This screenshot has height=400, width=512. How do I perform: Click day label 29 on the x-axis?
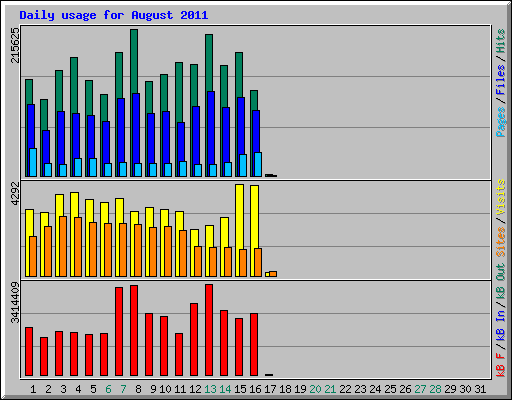tap(450, 389)
